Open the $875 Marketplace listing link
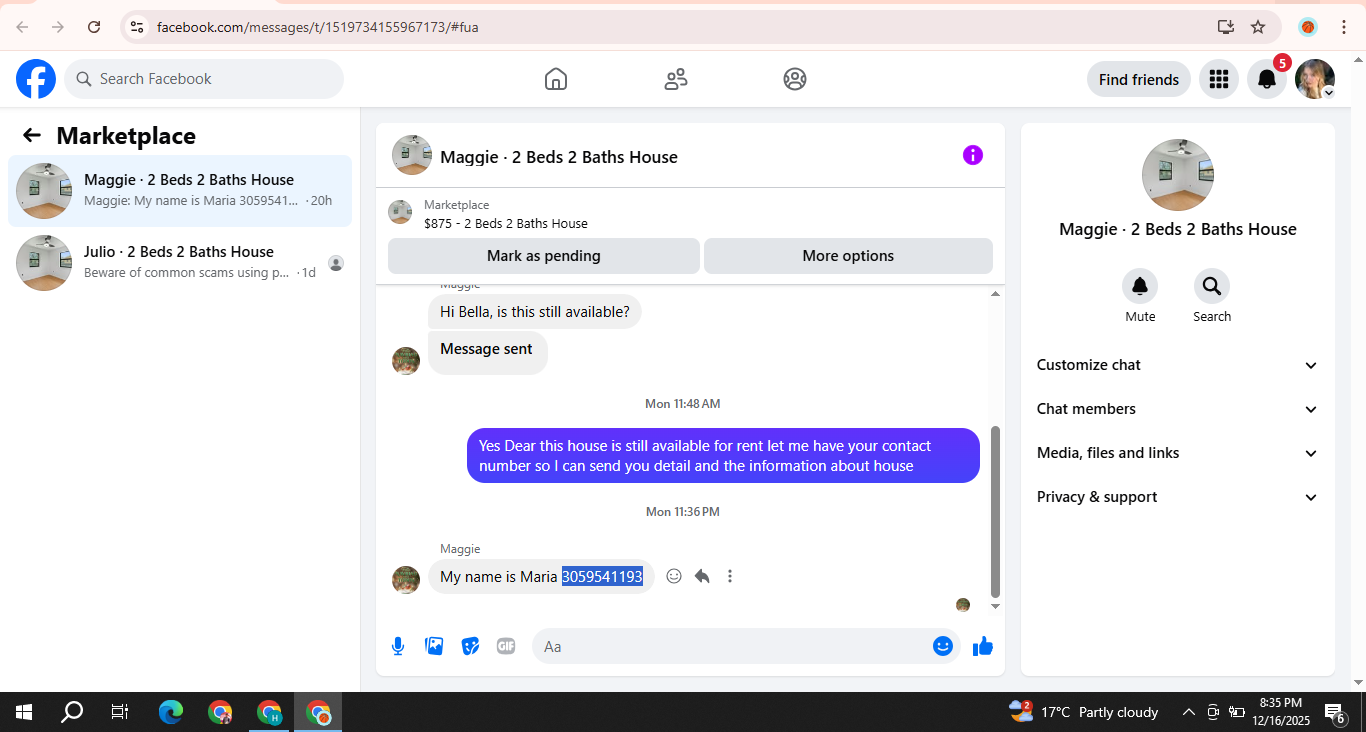The image size is (1366, 732). [x=506, y=224]
